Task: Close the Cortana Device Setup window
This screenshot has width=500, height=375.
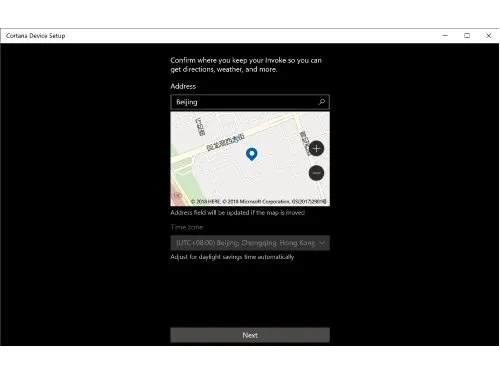Action: point(489,36)
